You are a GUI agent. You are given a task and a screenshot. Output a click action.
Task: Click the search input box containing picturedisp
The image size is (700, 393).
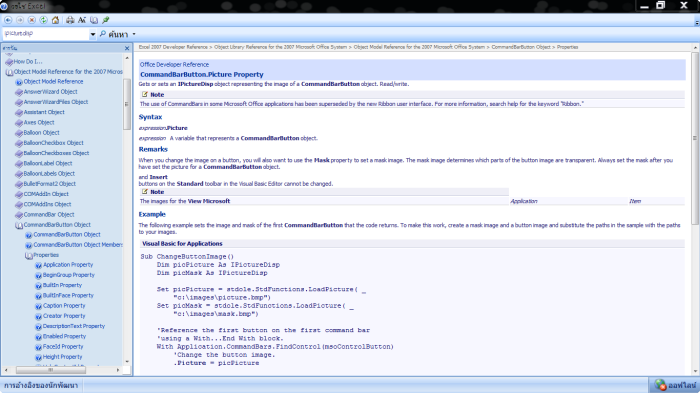[46, 34]
